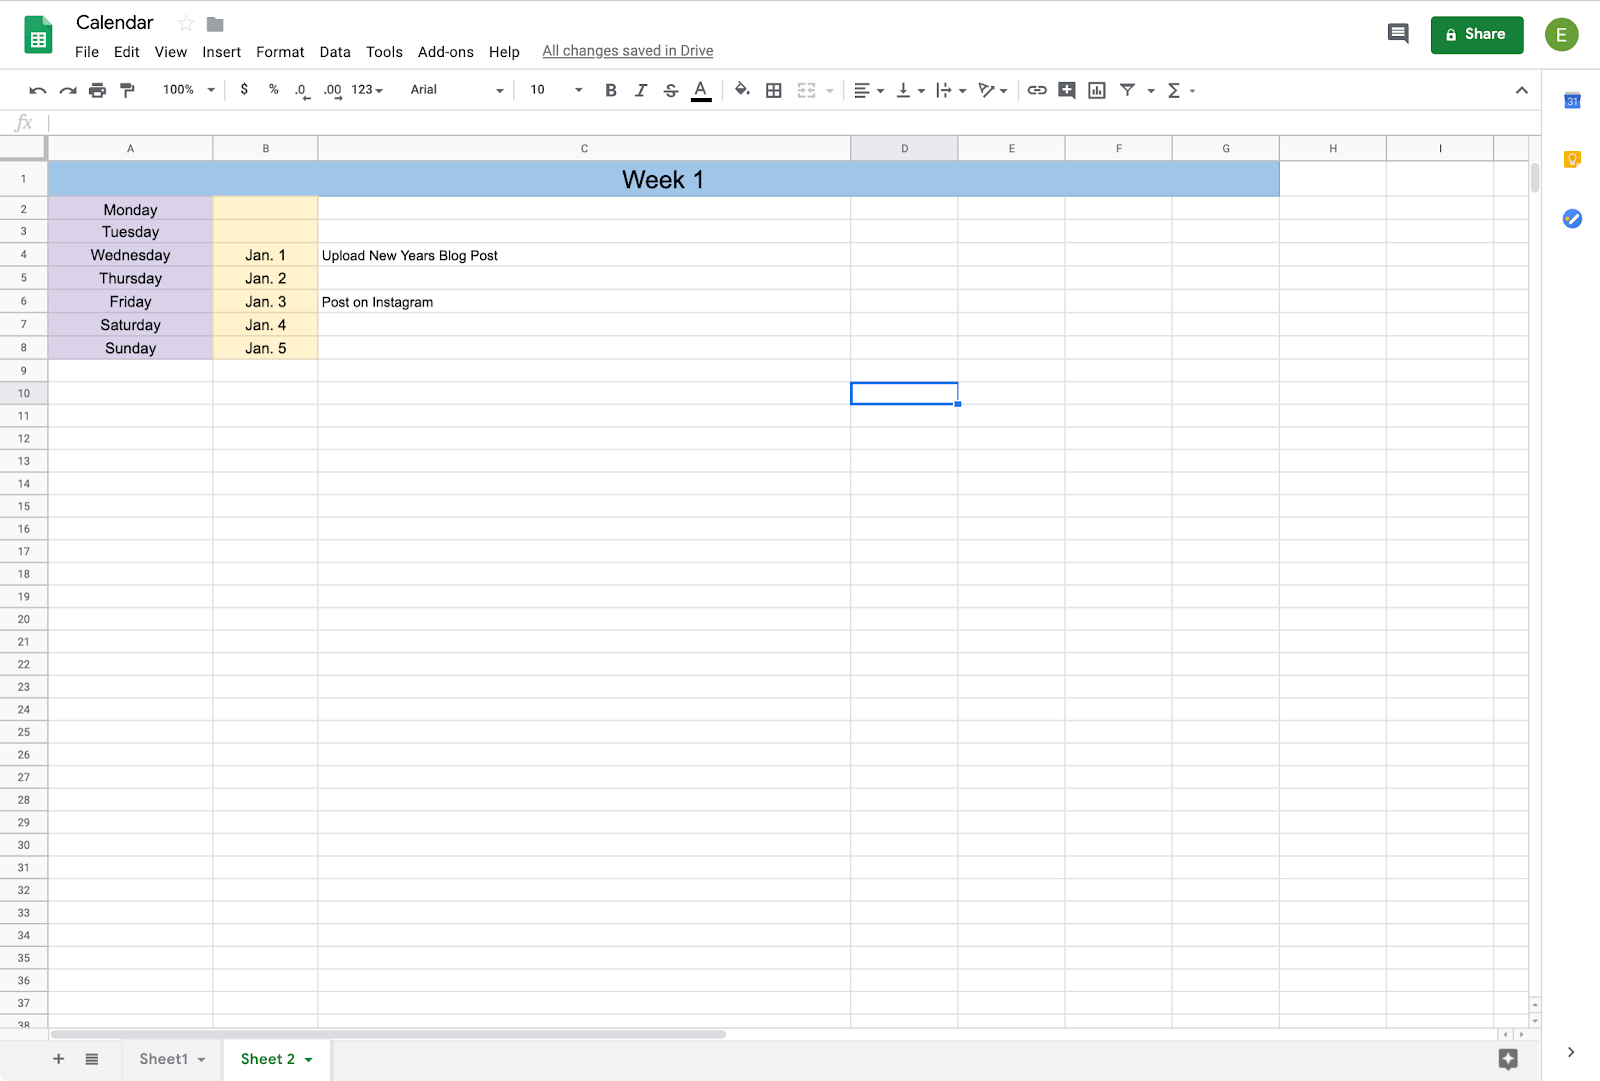The image size is (1600, 1081).
Task: Insert a chart
Action: (x=1096, y=90)
